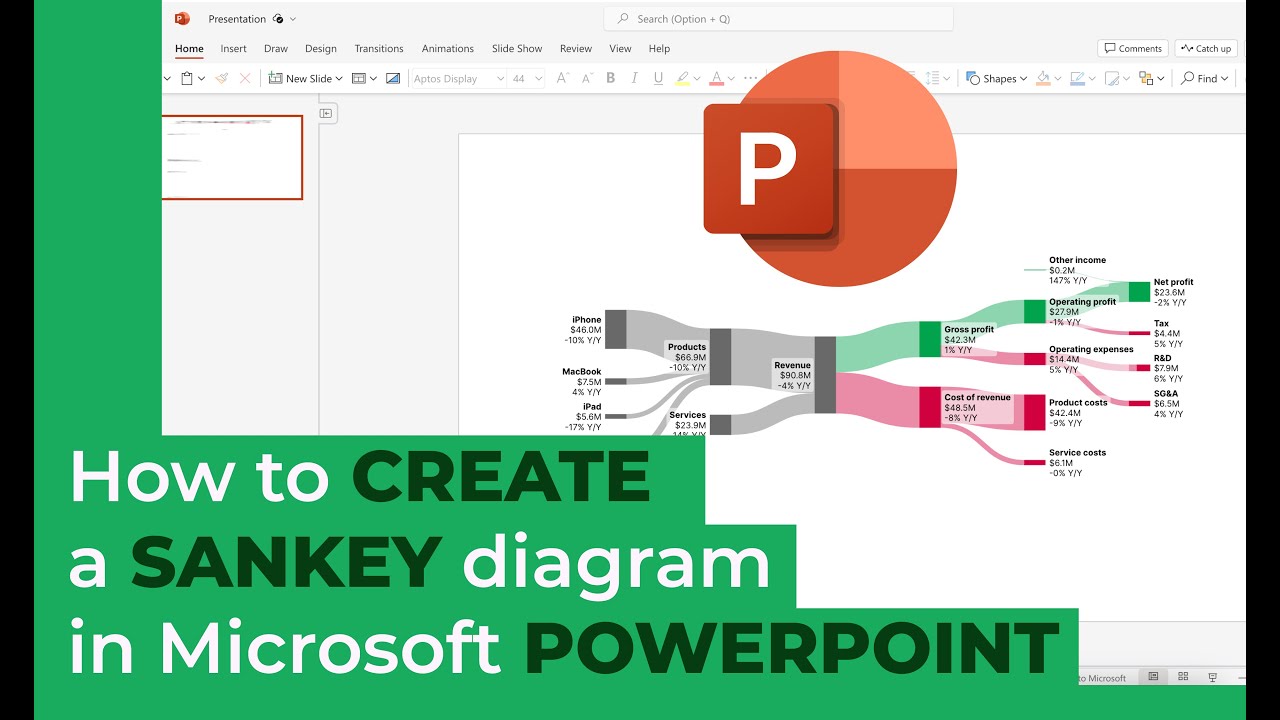Viewport: 1280px width, 720px height.
Task: Open the Home ribbon tab
Action: (189, 48)
